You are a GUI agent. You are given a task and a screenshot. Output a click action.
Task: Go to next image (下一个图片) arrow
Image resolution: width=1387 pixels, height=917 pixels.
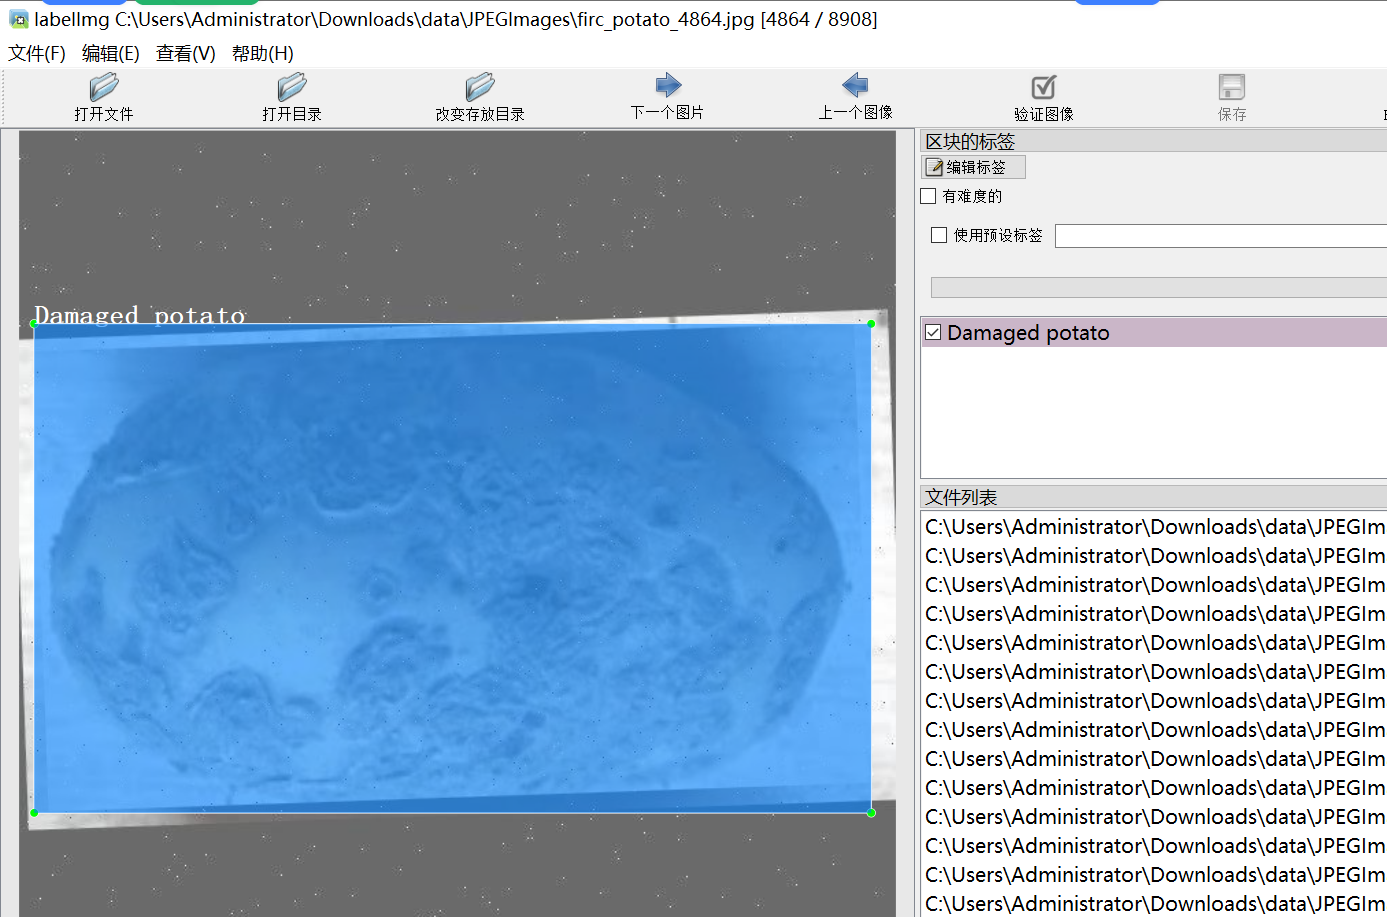(668, 85)
